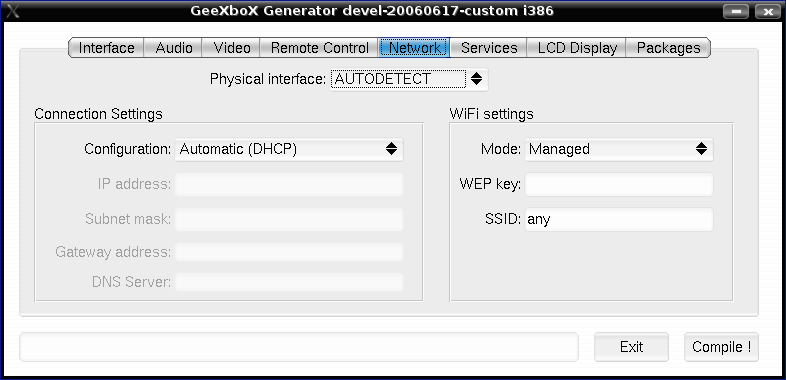Click the 'SSID:' label
The height and width of the screenshot is (380, 786).
[503, 220]
